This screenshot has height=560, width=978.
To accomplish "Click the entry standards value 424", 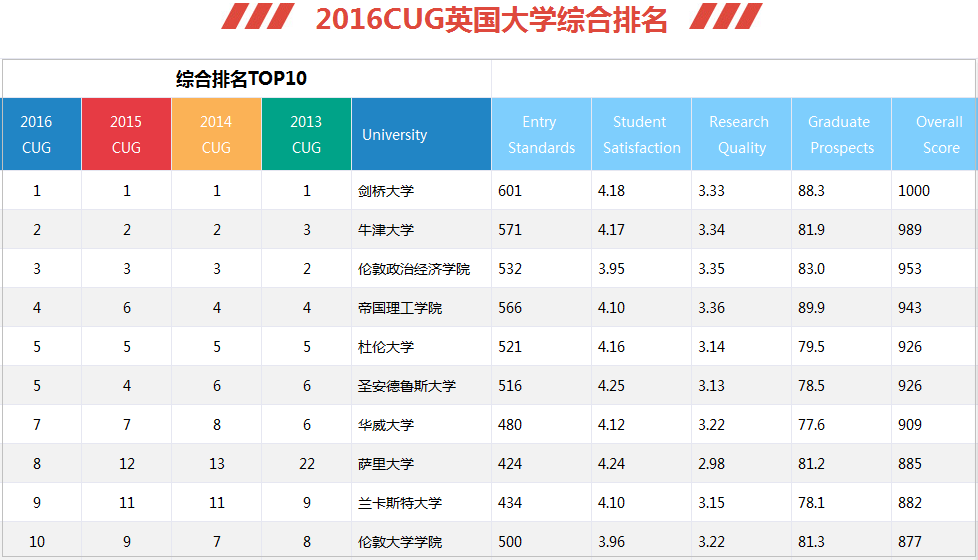I will pos(510,463).
